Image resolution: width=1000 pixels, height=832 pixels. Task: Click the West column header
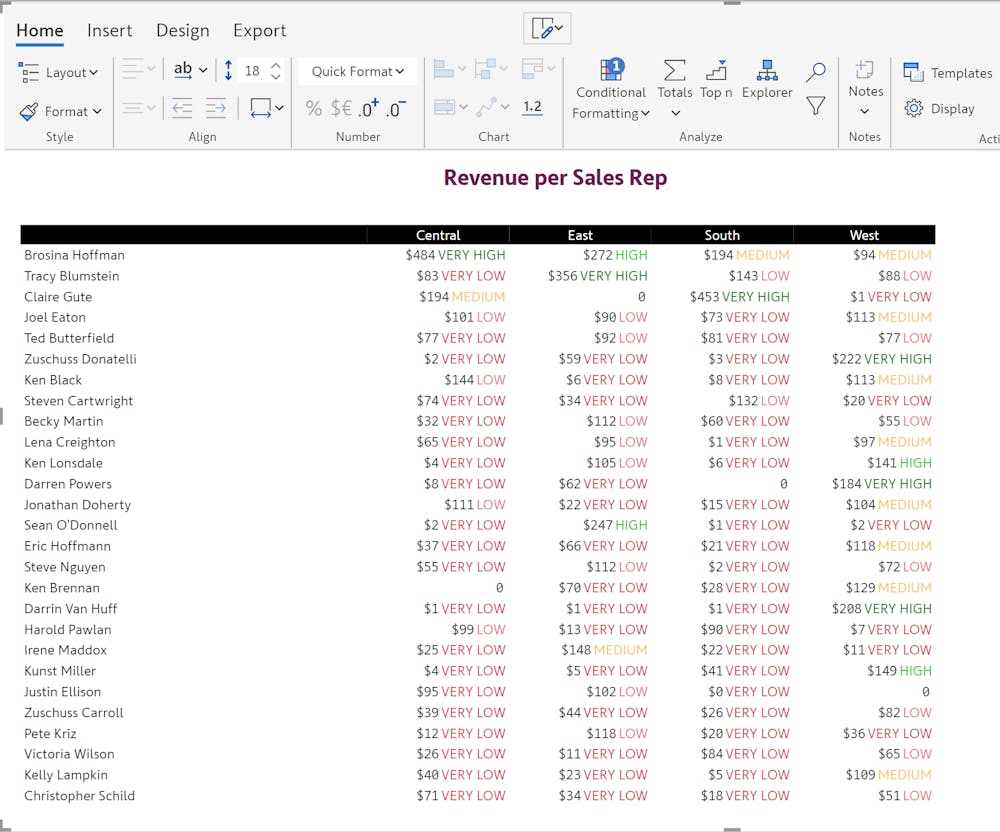point(864,235)
